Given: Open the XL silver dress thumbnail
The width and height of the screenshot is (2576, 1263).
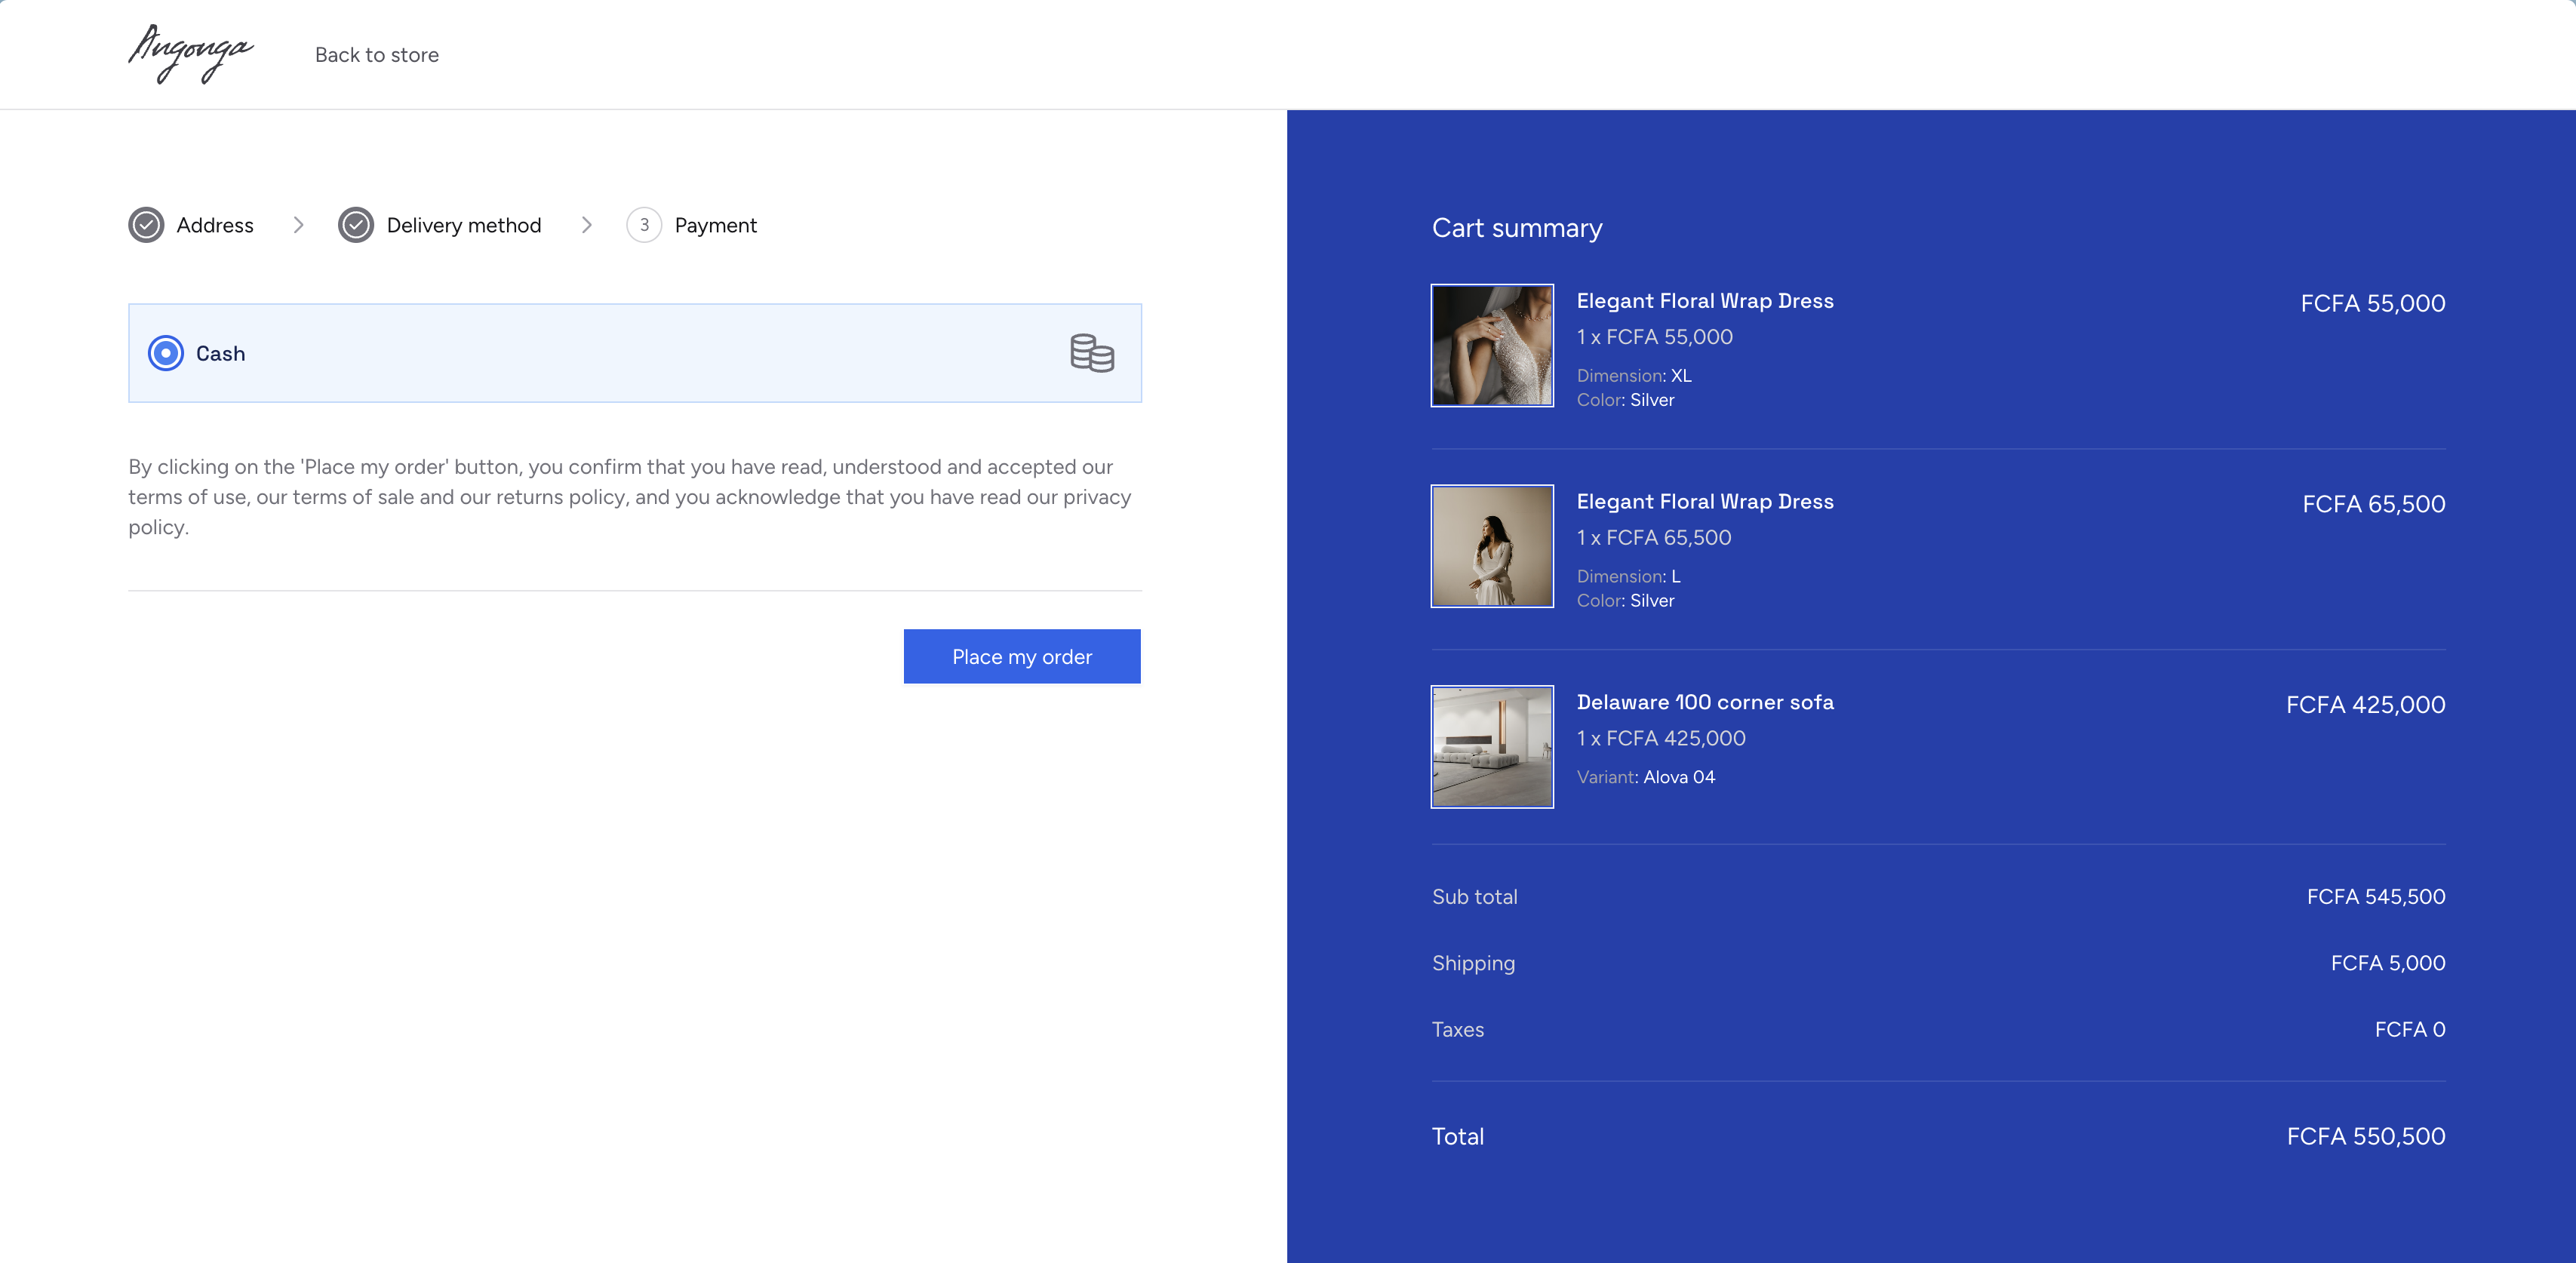Looking at the screenshot, I should 1492,345.
